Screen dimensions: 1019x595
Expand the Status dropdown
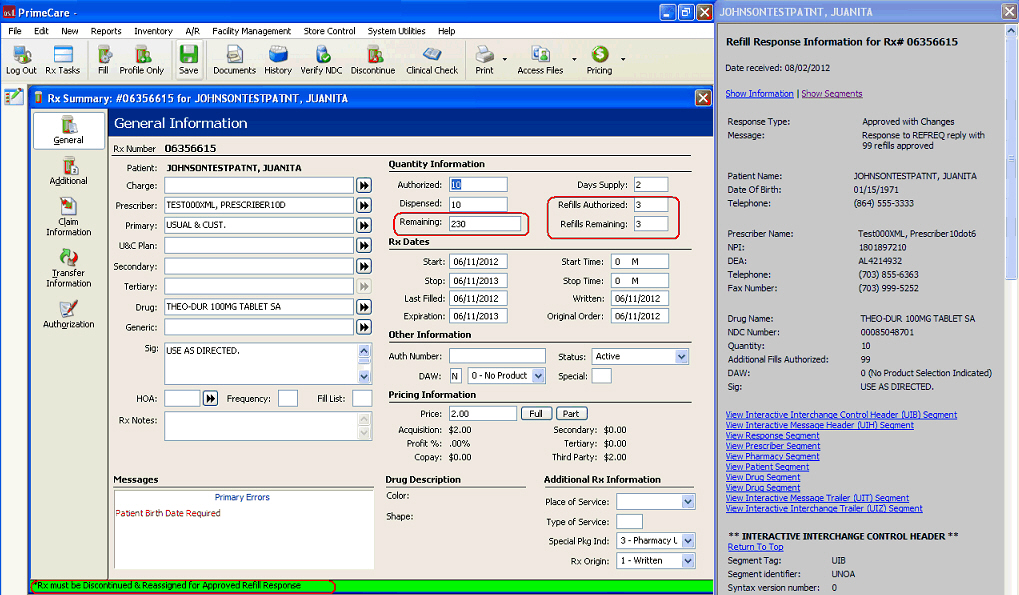pyautogui.click(x=681, y=356)
